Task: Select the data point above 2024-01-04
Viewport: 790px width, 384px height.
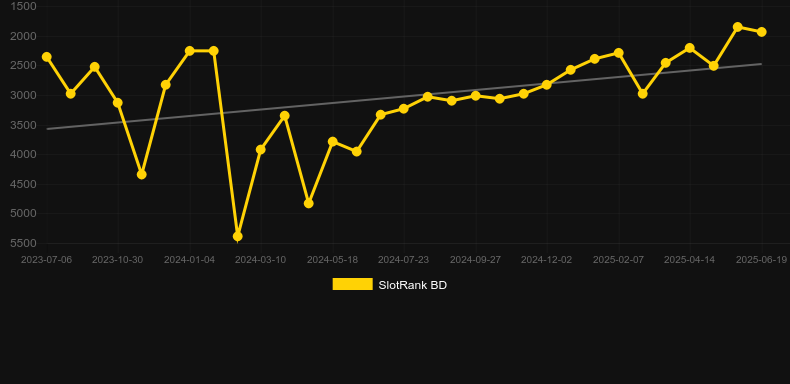Action: pos(190,51)
